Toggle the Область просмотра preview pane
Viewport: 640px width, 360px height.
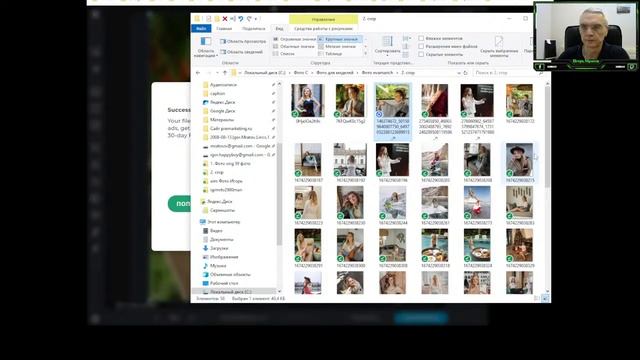[243, 41]
